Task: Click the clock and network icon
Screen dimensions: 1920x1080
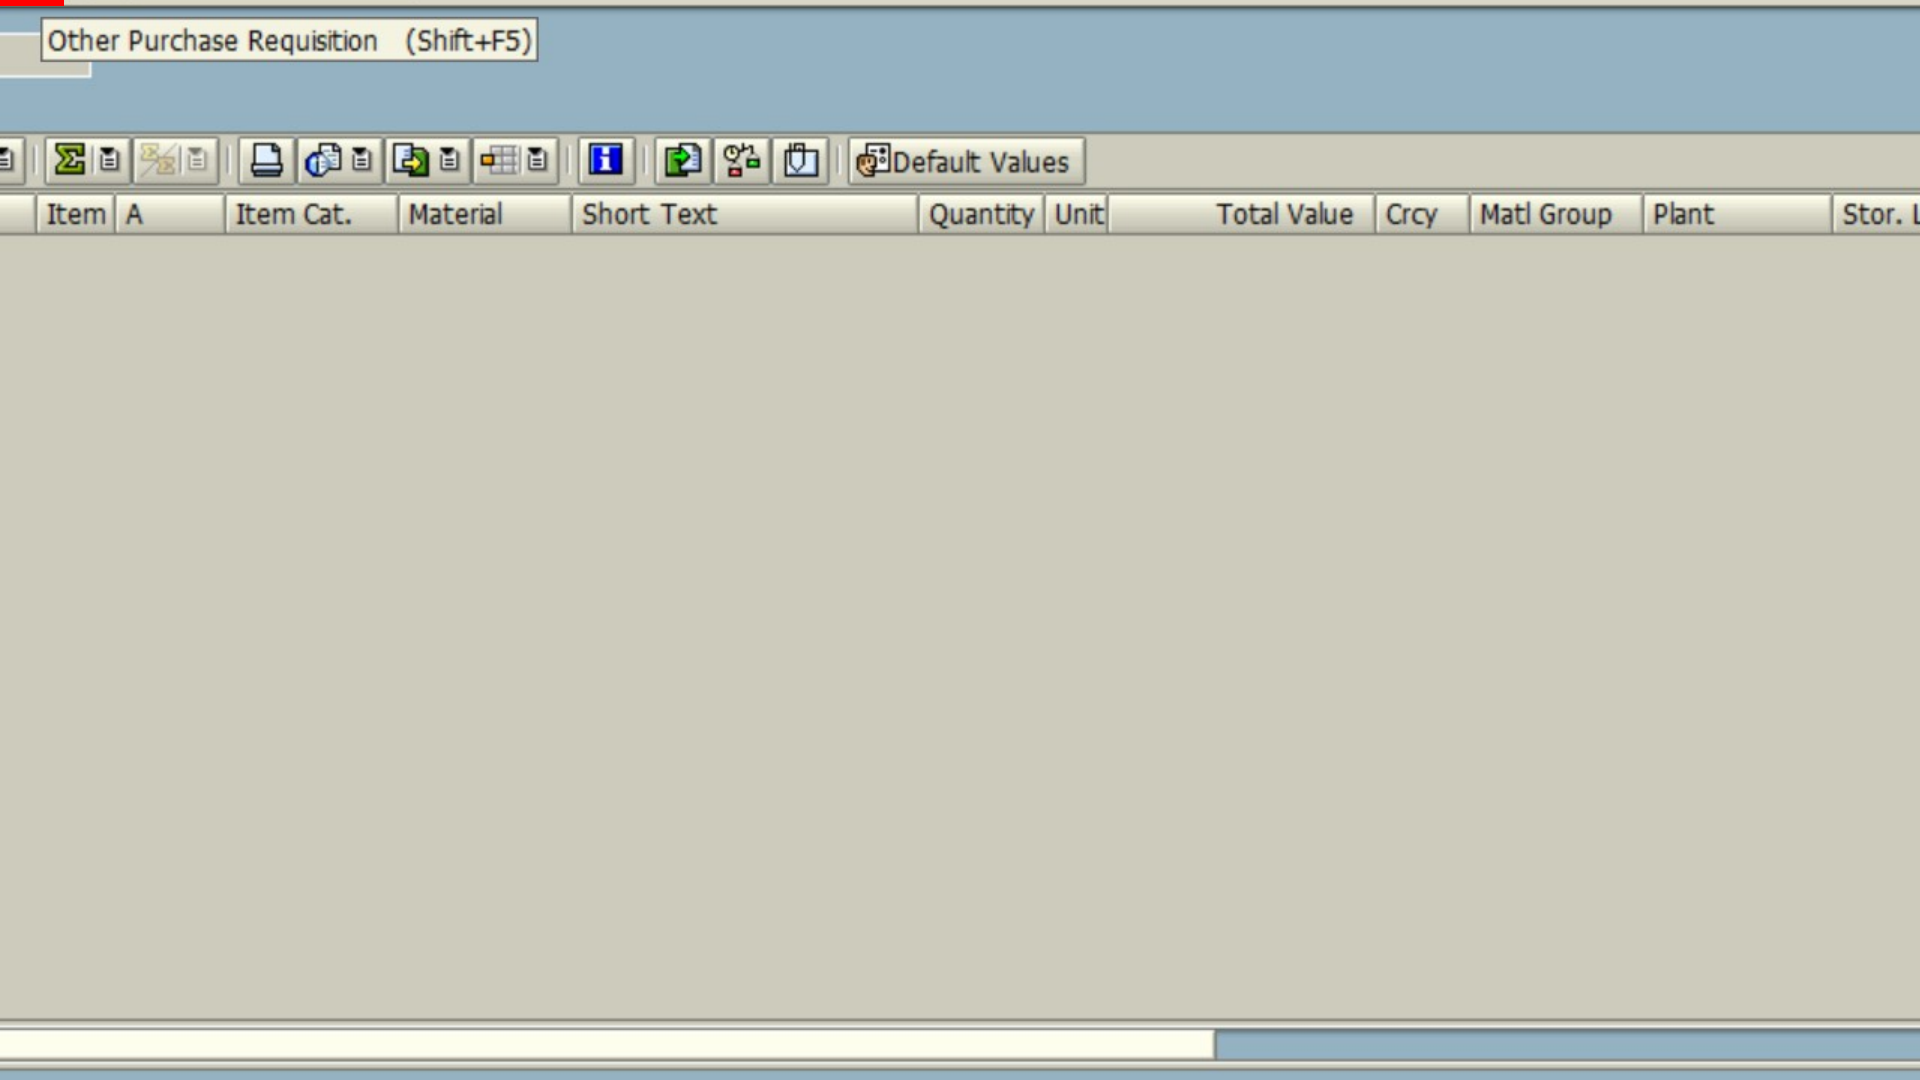Action: point(742,160)
